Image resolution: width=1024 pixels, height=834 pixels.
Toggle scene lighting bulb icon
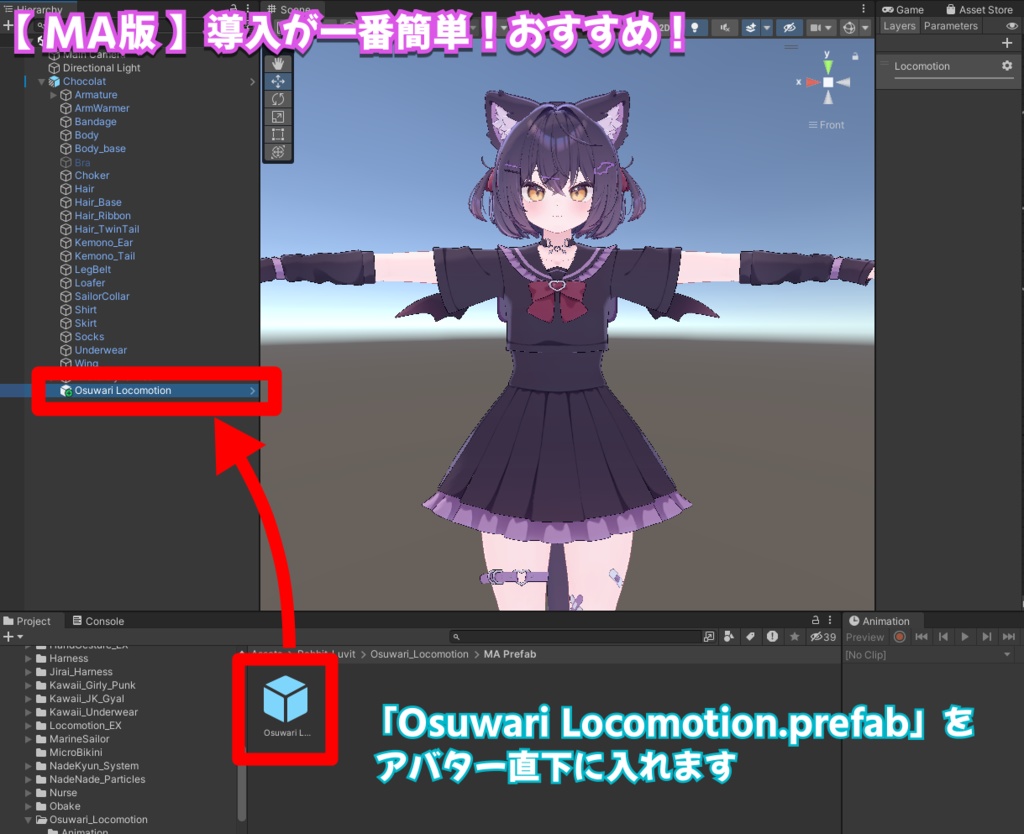click(695, 27)
